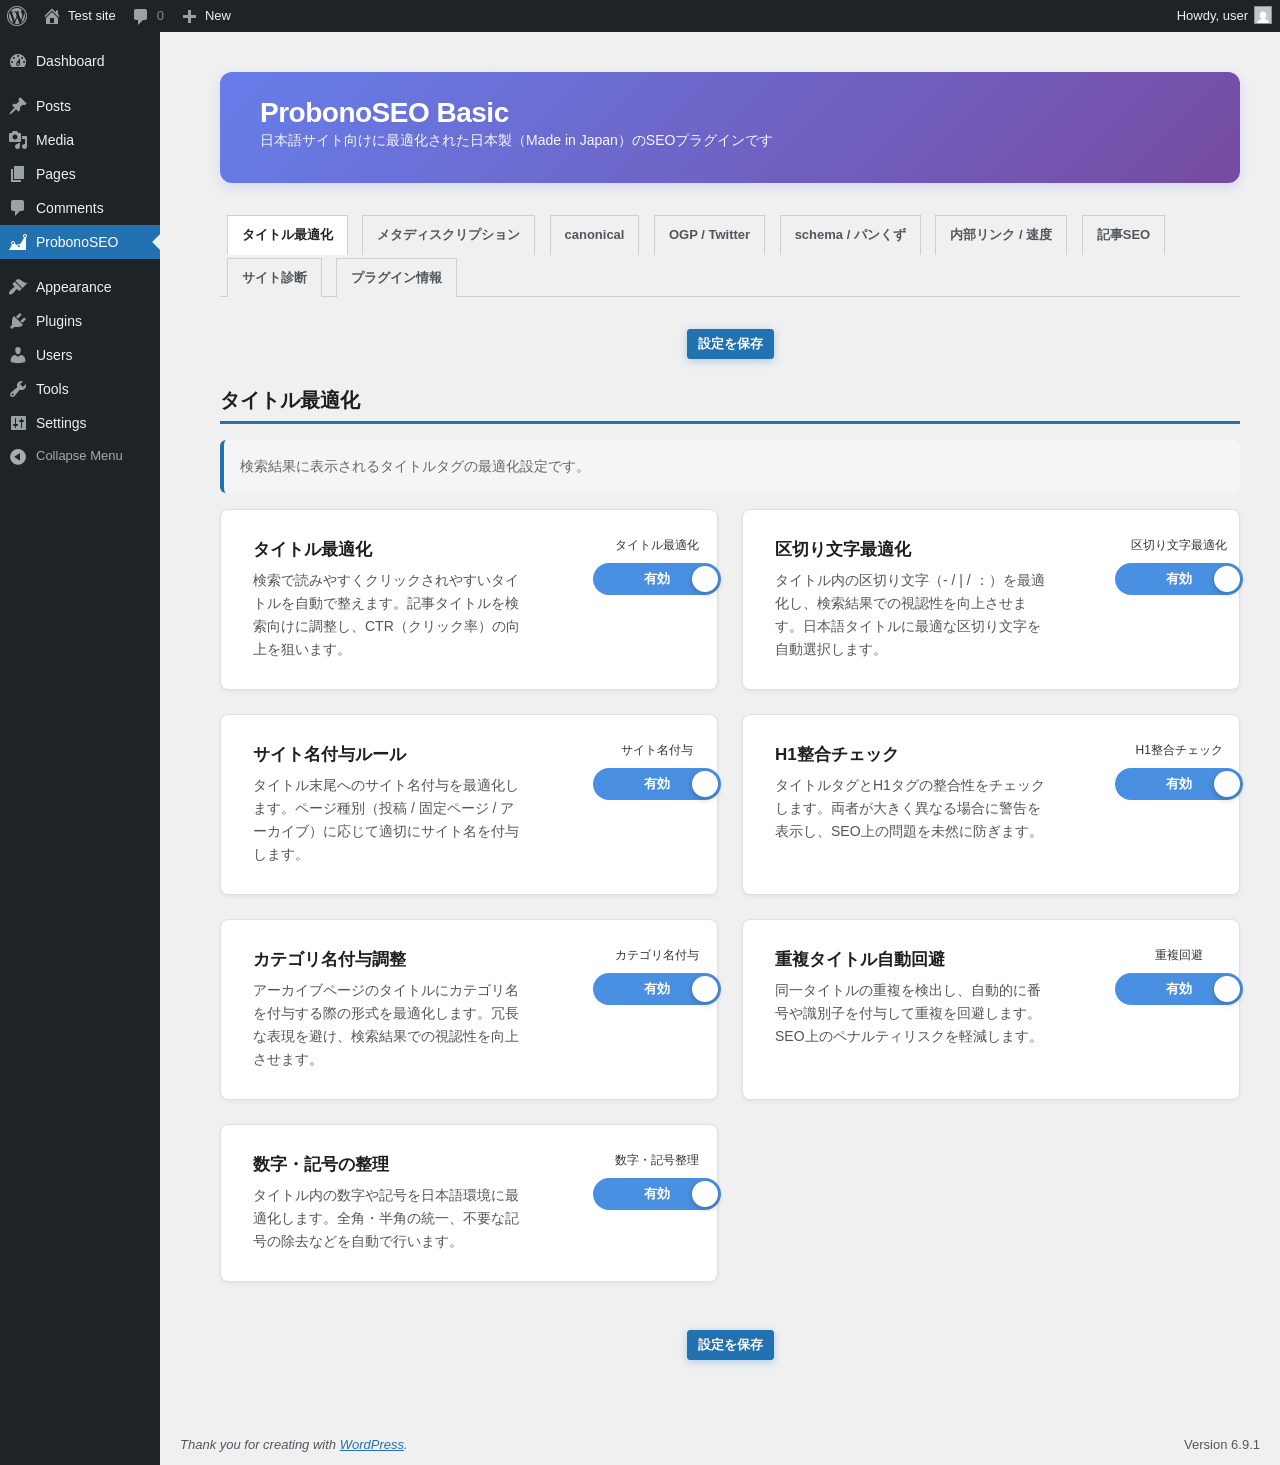The height and width of the screenshot is (1465, 1280).
Task: Click the comments bubble icon in admin bar
Action: click(141, 16)
